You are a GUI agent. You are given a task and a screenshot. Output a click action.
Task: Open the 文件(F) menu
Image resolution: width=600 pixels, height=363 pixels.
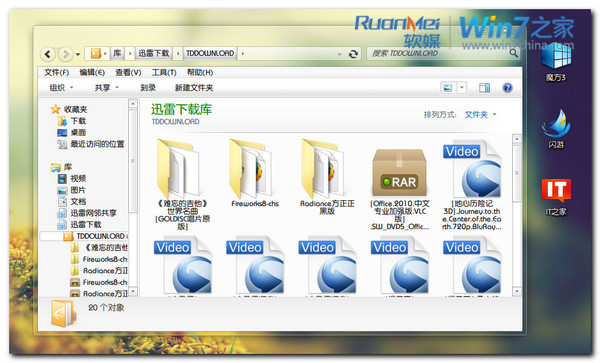click(56, 72)
